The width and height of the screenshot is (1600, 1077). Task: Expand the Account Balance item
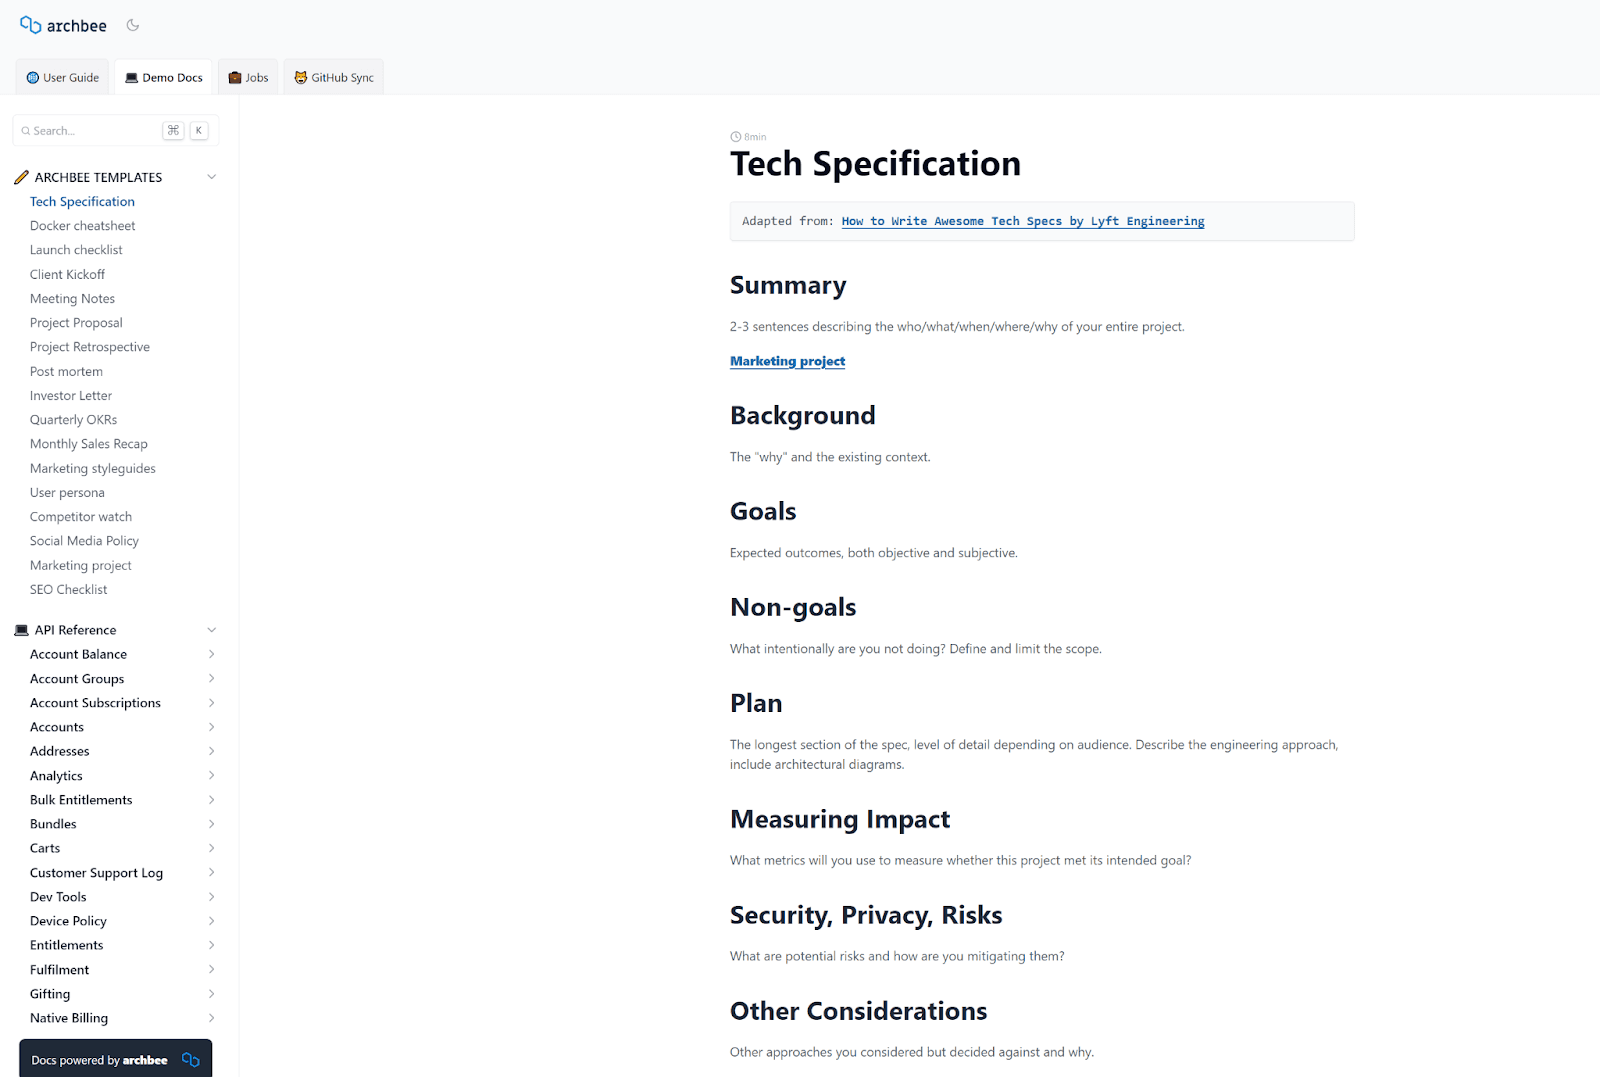click(x=211, y=654)
